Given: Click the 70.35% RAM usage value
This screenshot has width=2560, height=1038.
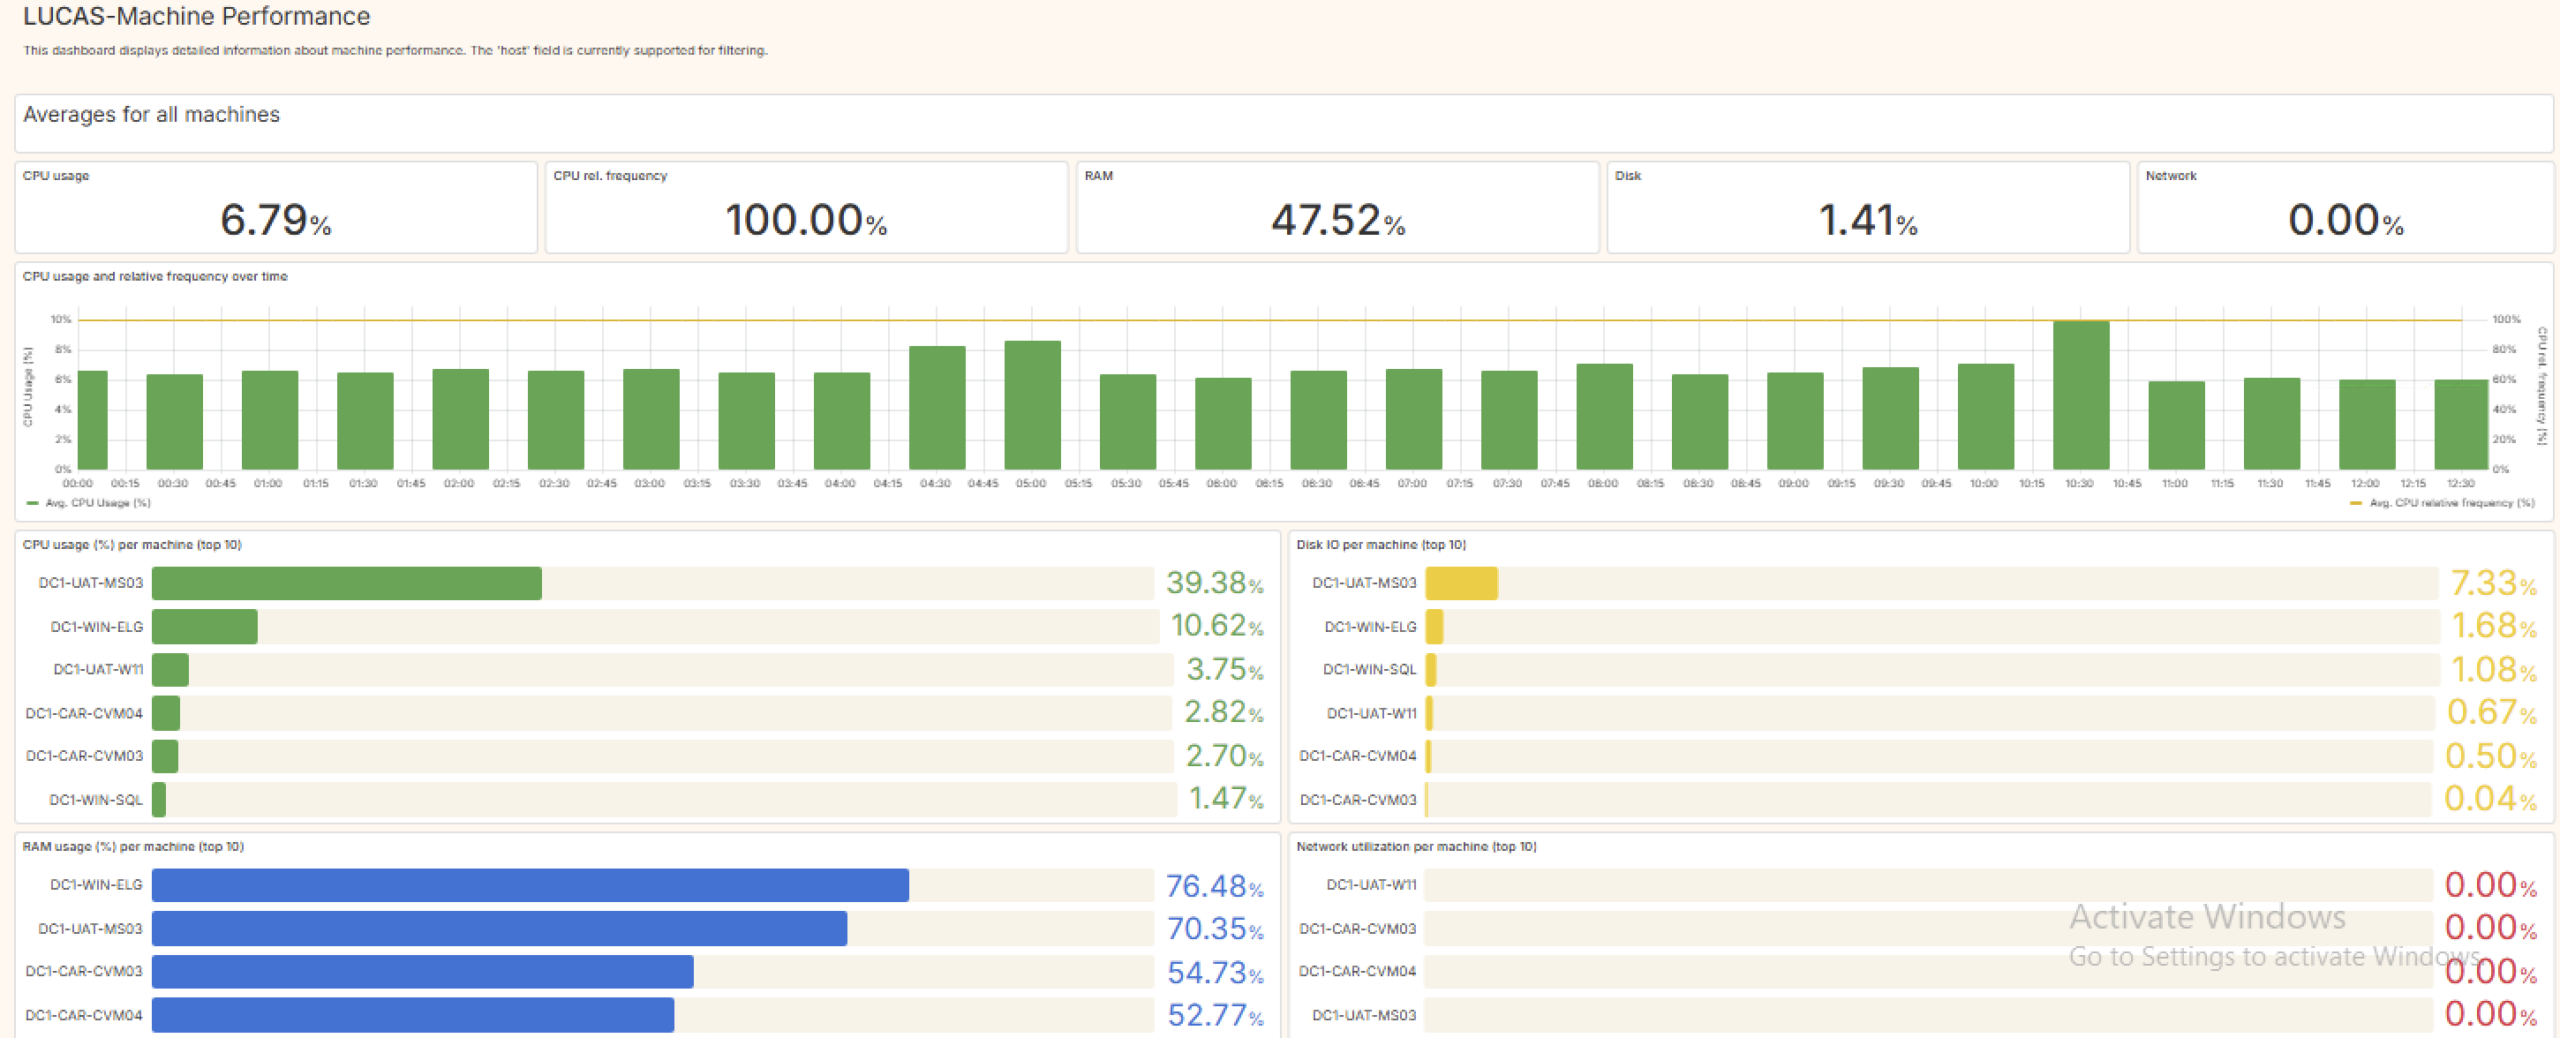Looking at the screenshot, I should pyautogui.click(x=1215, y=929).
